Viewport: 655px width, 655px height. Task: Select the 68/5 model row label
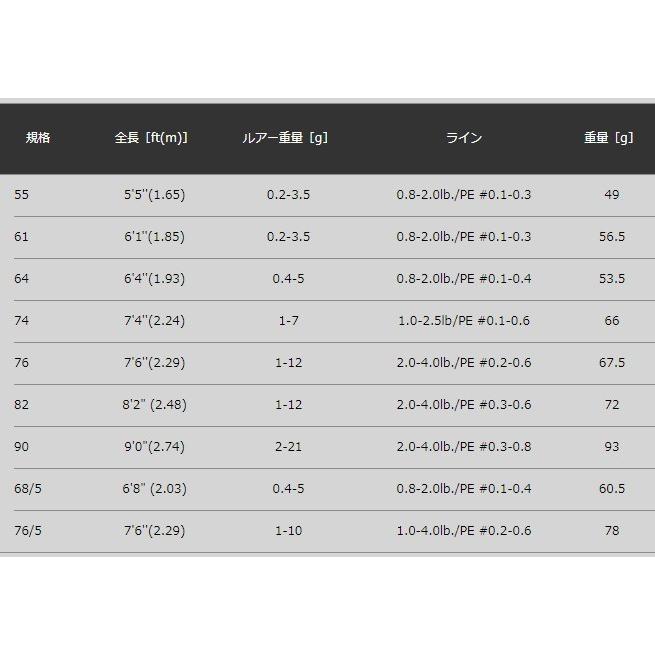[29, 489]
